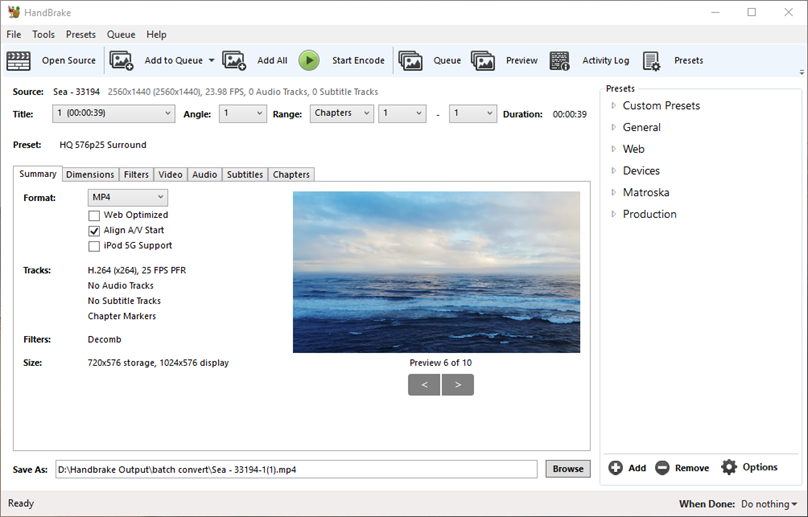
Task: Open the start chapter dropdown
Action: coord(402,113)
